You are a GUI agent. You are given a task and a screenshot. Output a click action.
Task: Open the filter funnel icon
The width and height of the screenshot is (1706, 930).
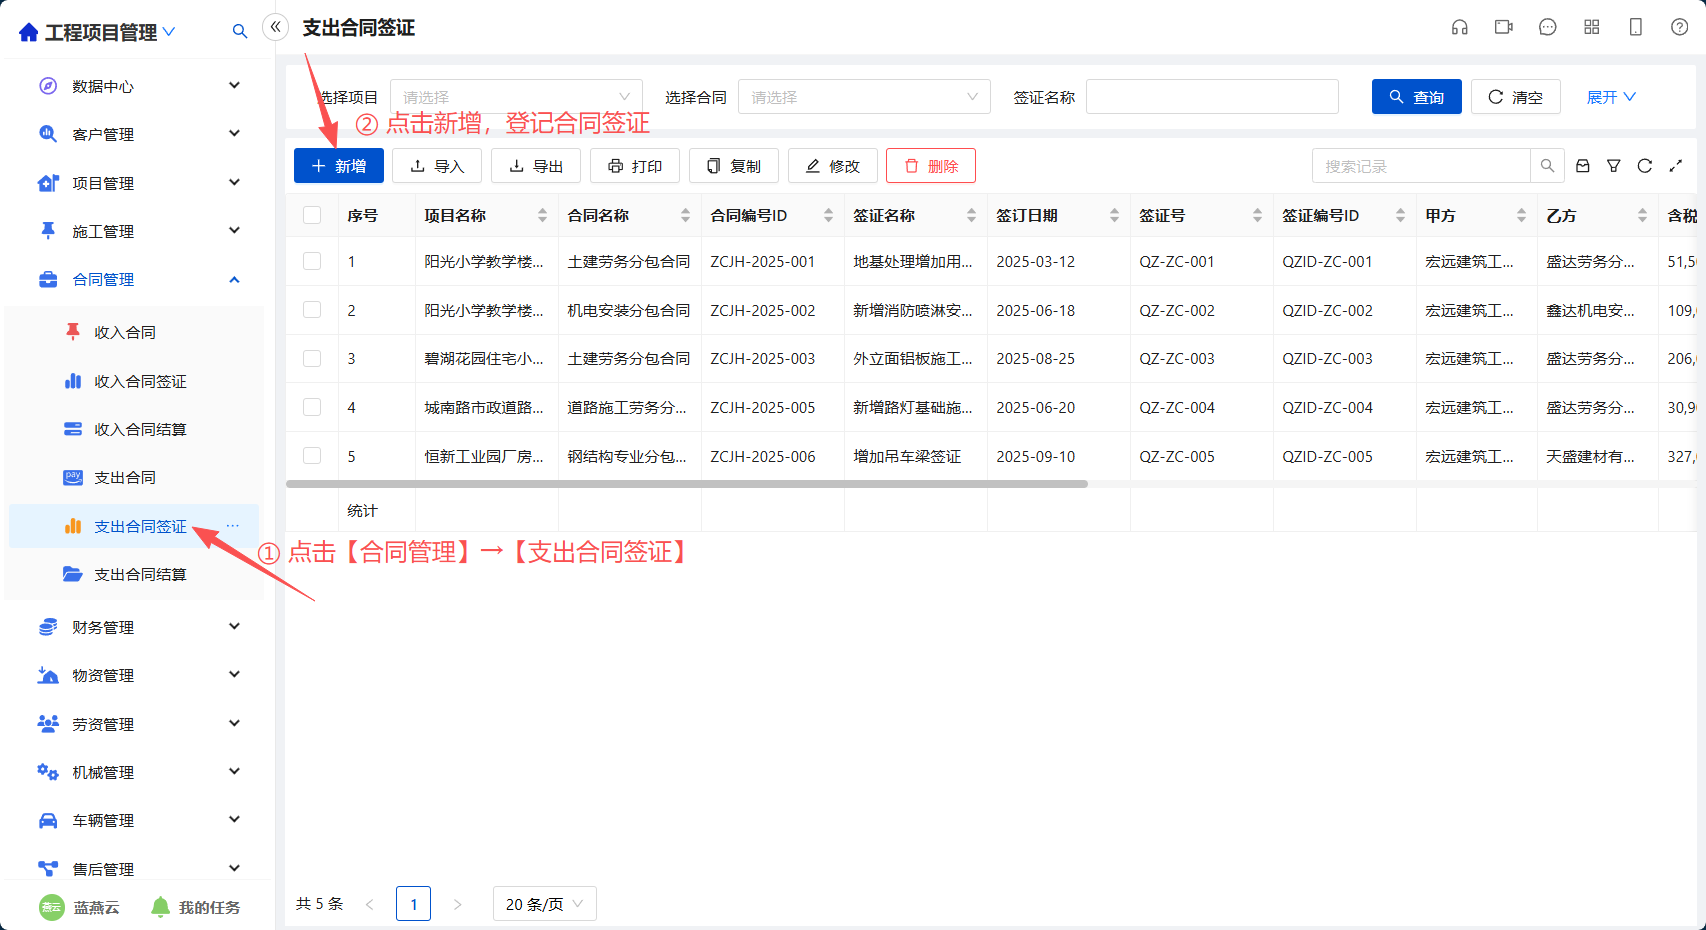point(1614,166)
